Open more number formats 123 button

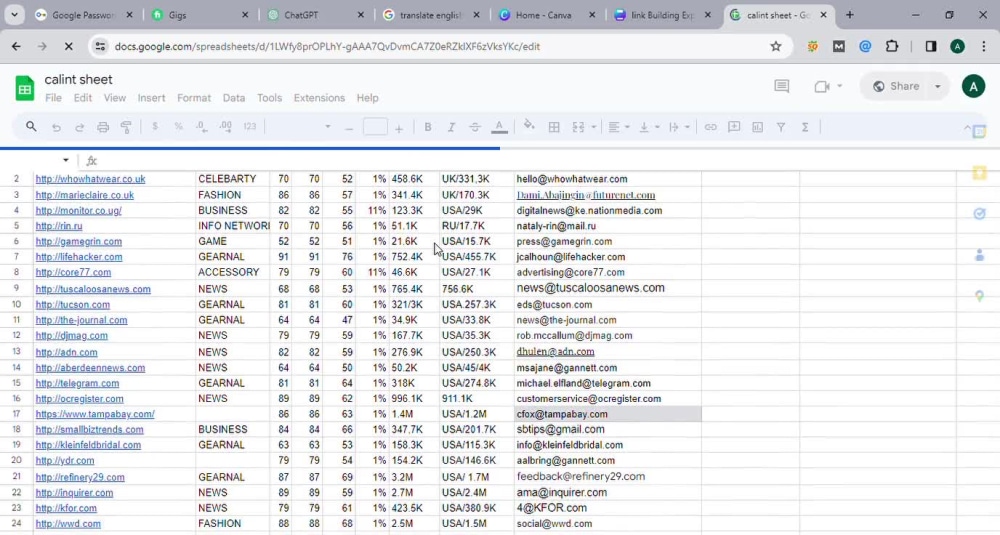click(250, 127)
